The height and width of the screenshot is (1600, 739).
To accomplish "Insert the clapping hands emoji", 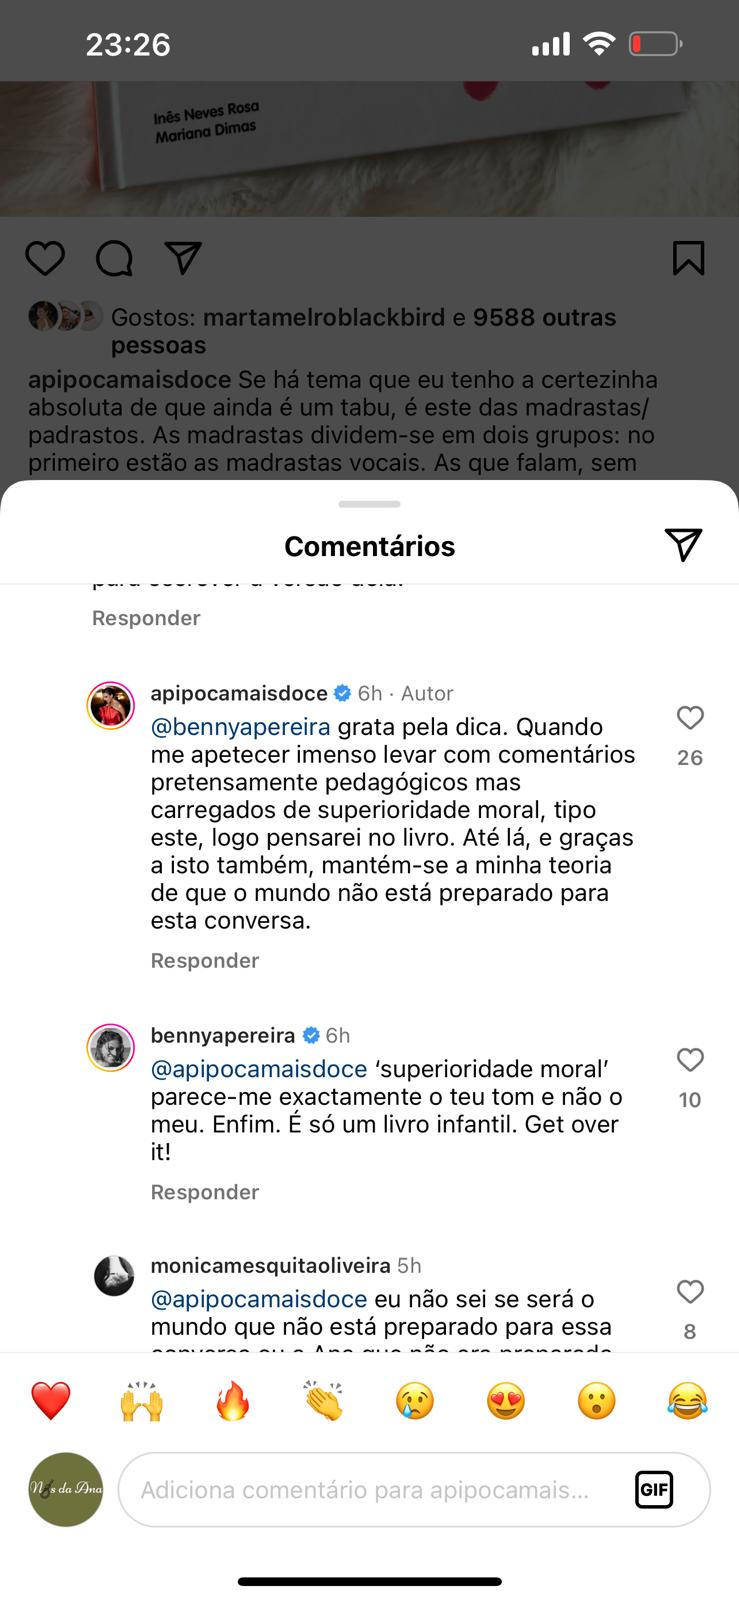I will click(324, 1401).
